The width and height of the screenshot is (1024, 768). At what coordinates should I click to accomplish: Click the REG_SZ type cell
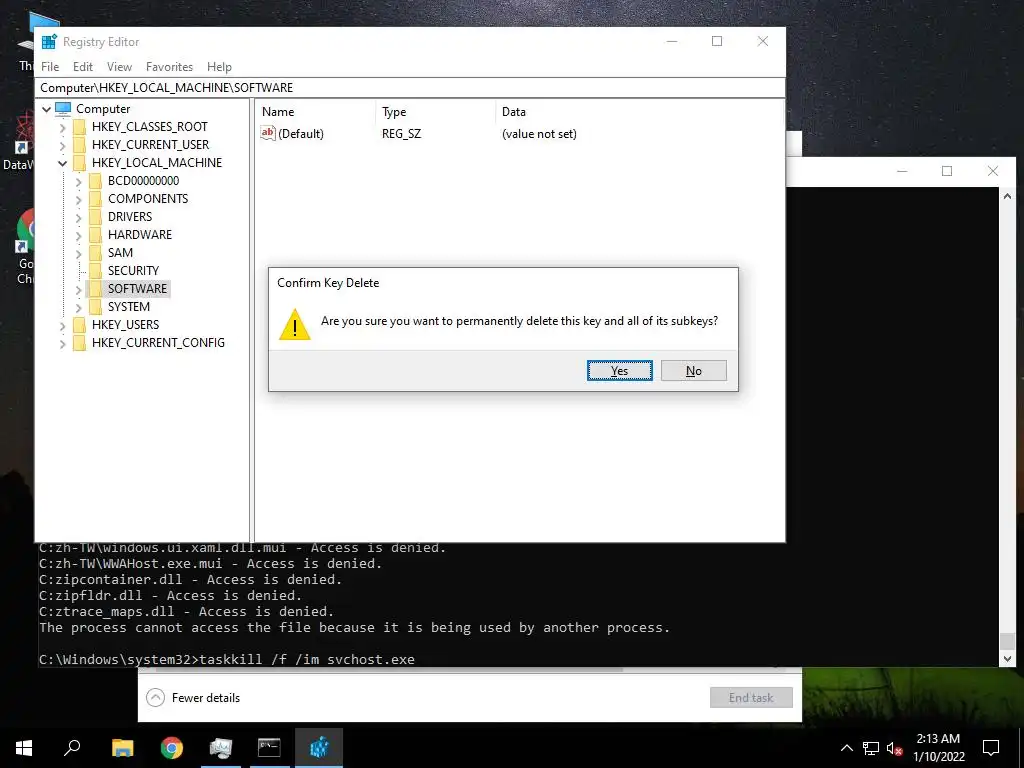[x=402, y=134]
